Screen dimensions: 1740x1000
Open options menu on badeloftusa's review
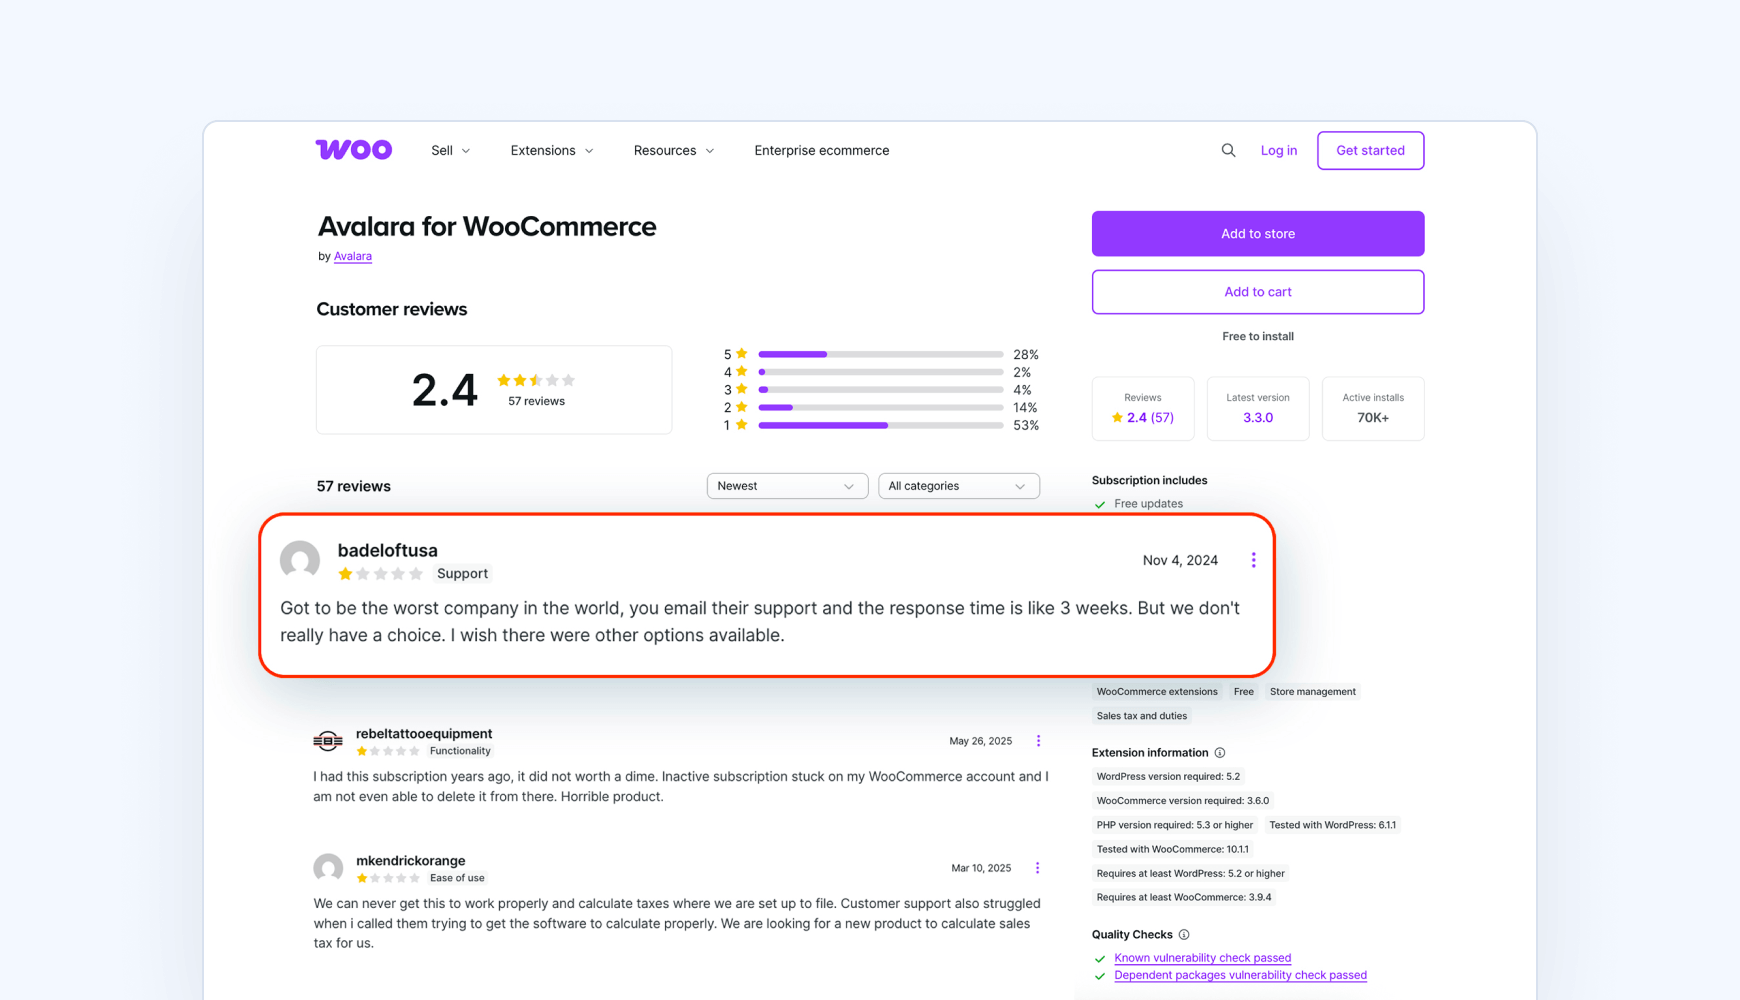point(1253,560)
